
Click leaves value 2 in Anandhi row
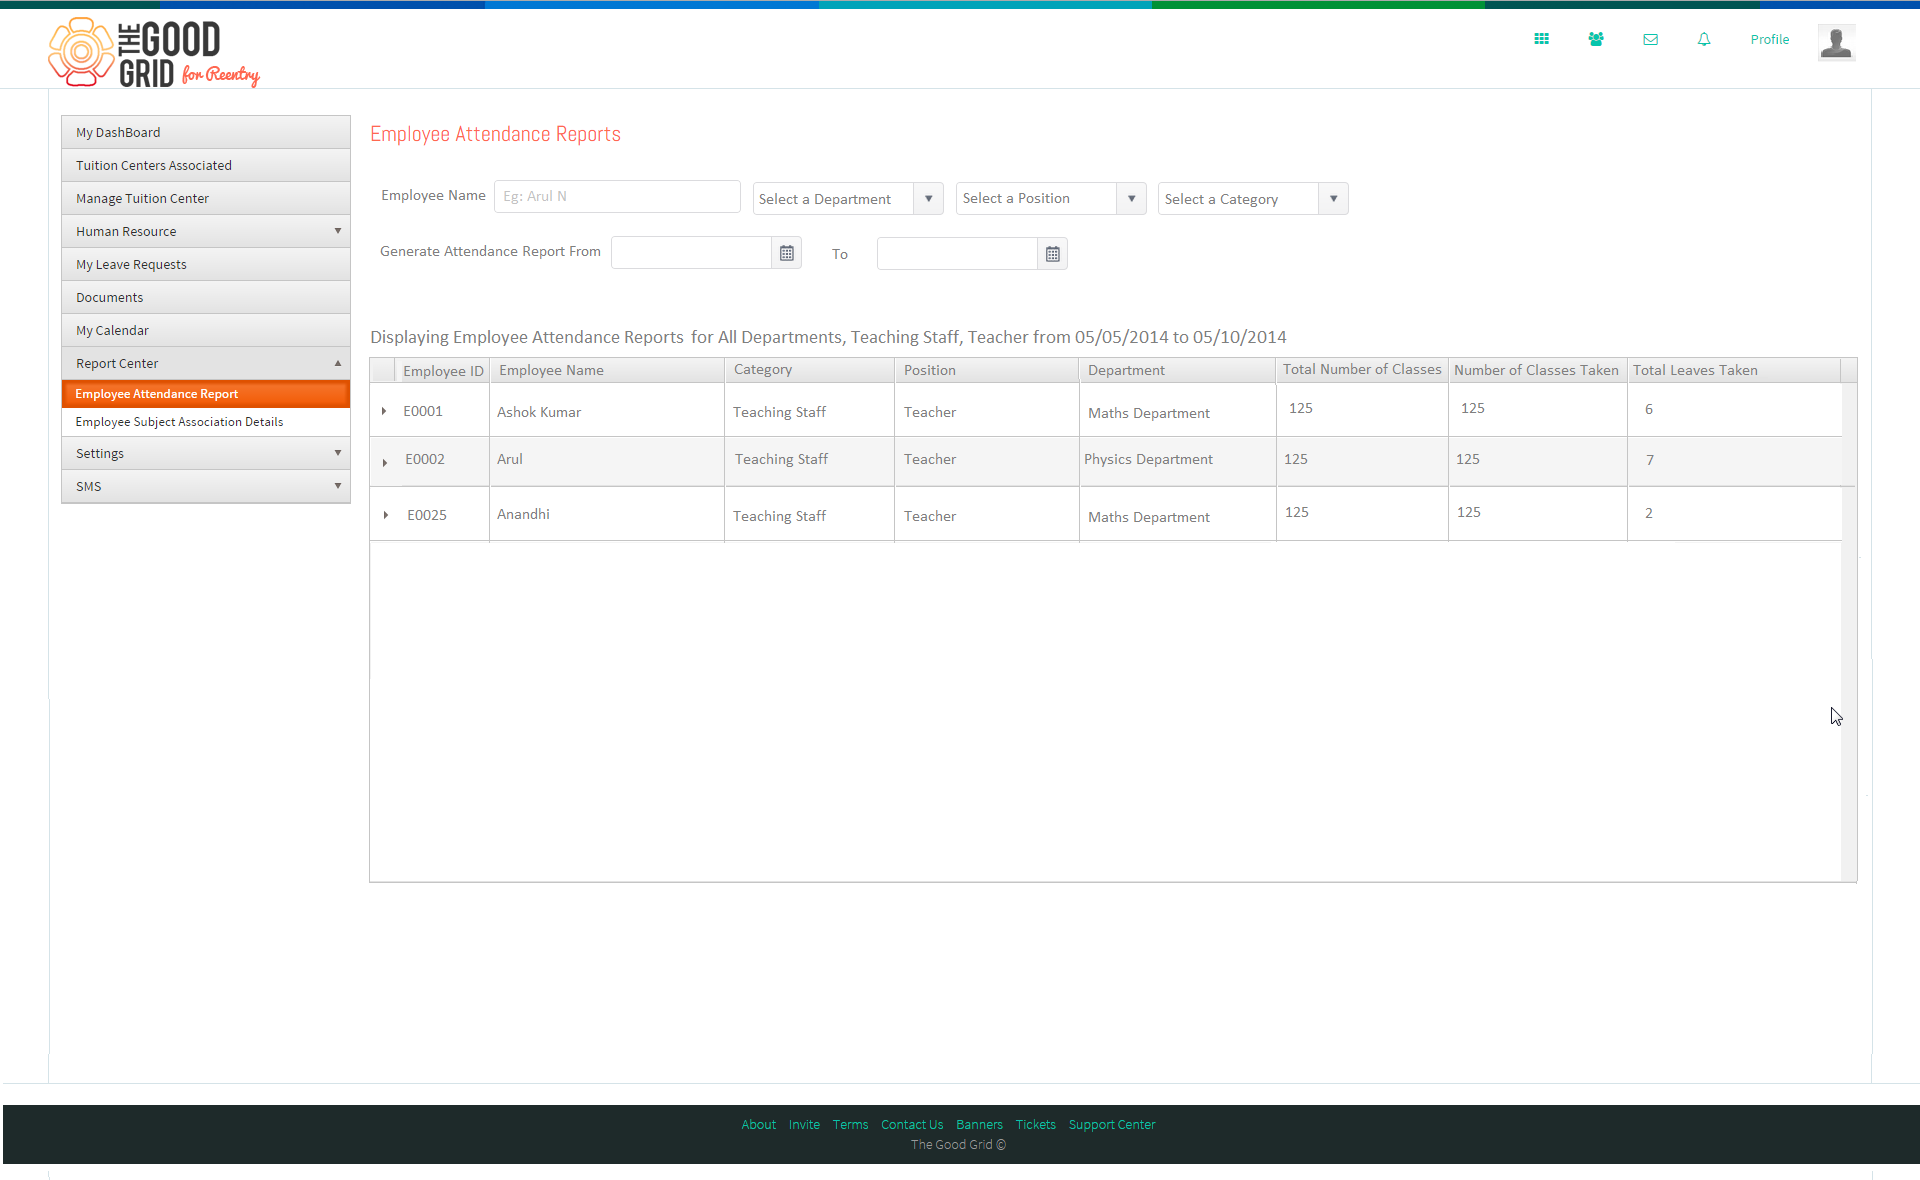pyautogui.click(x=1648, y=513)
